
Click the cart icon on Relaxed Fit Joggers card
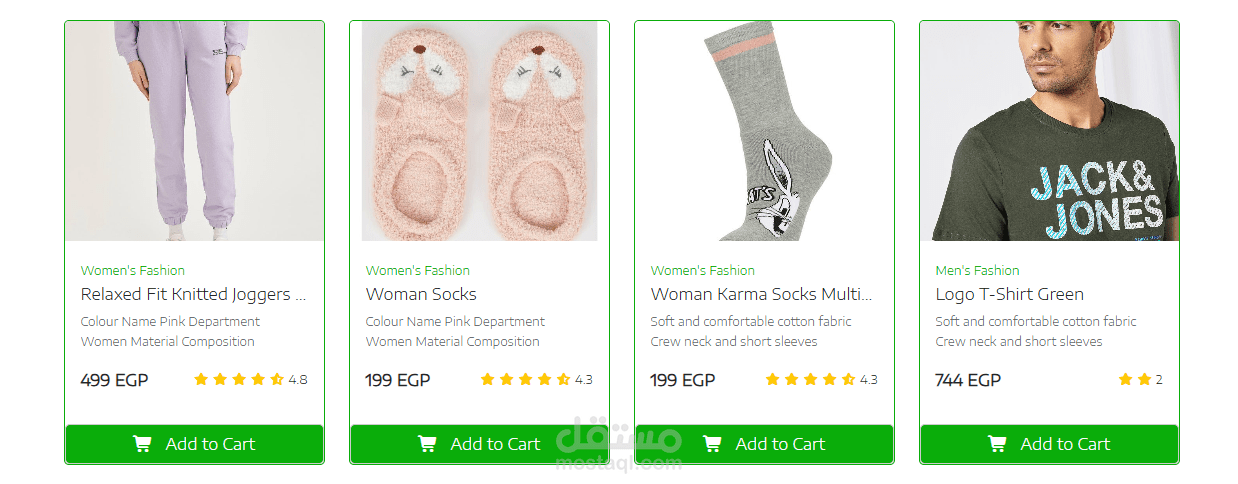(x=142, y=444)
